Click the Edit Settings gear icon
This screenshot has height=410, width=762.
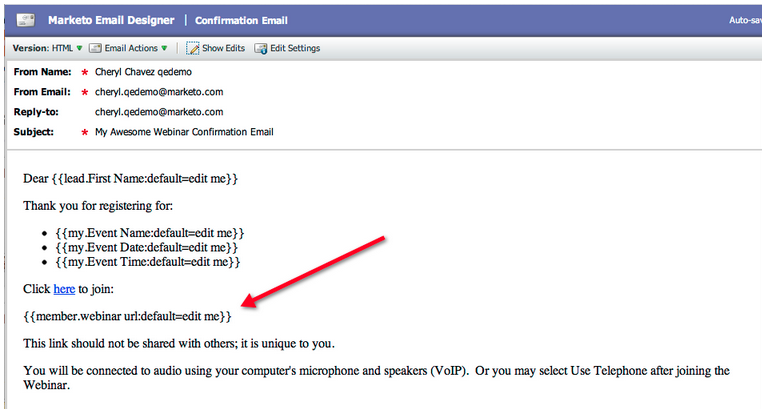click(x=261, y=49)
